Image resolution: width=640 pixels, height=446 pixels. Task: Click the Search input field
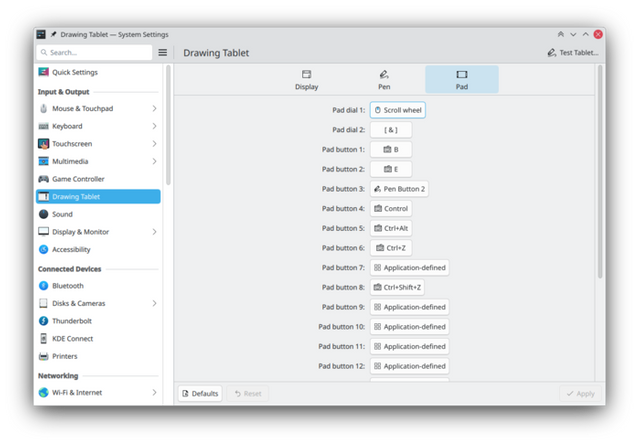[94, 52]
